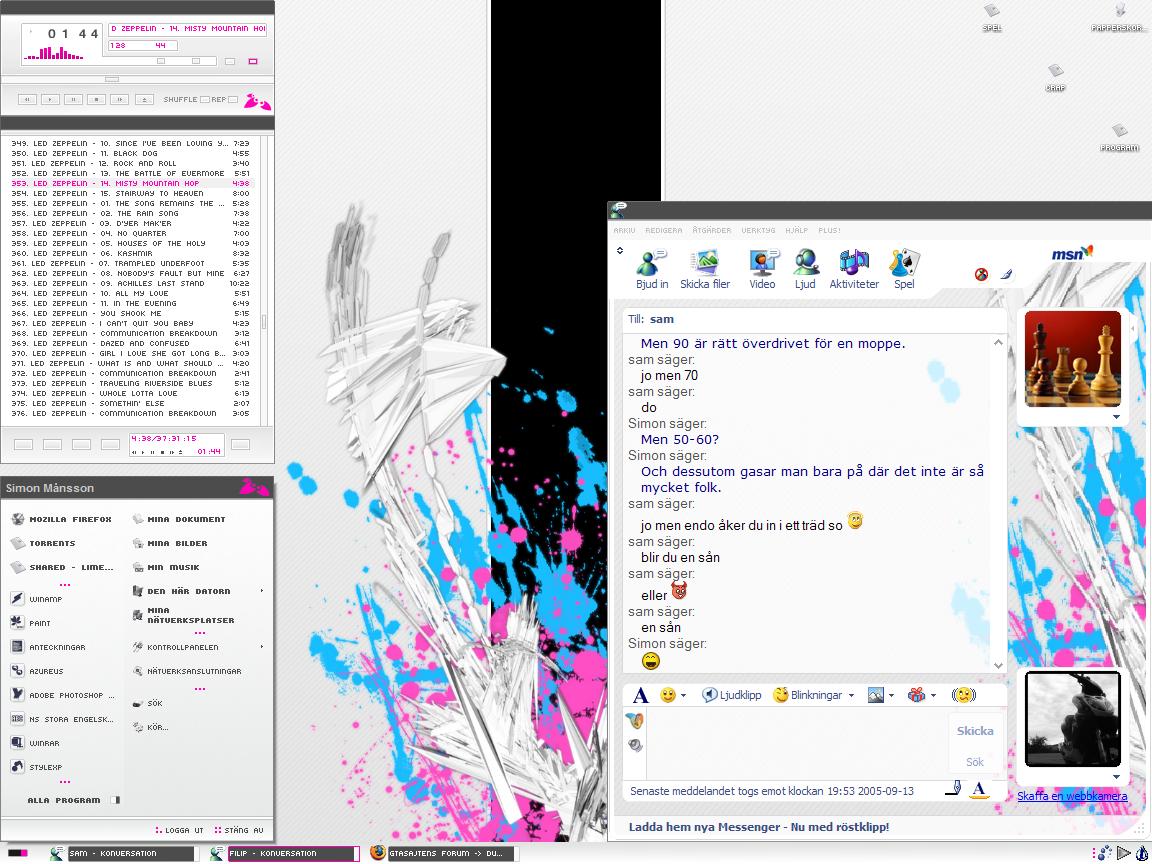Open Spel games icon in MSN toolbar
The height and width of the screenshot is (864, 1152).
[x=904, y=269]
